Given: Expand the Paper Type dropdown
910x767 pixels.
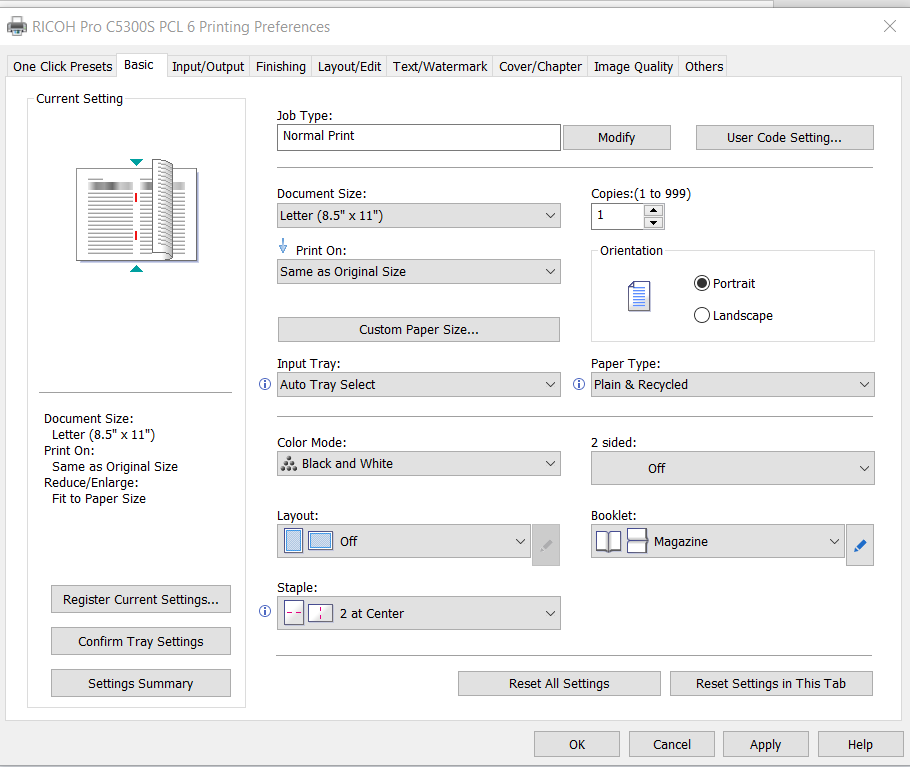Looking at the screenshot, I should click(732, 384).
